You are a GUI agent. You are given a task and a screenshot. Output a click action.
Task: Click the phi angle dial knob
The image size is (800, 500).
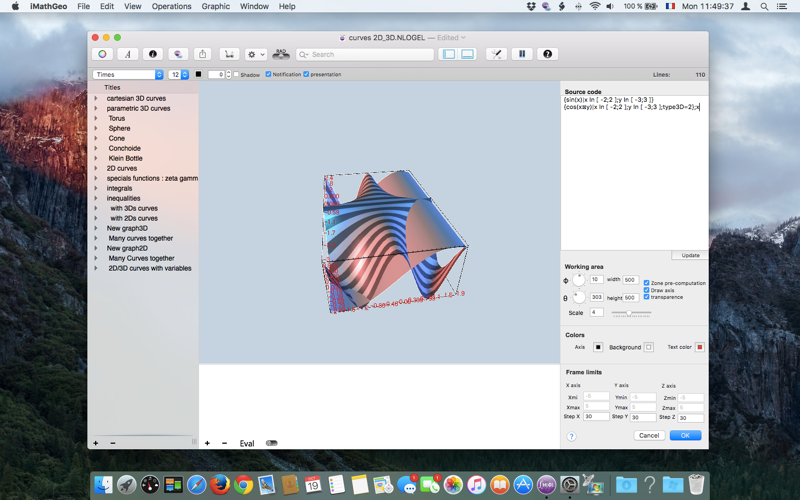point(579,280)
